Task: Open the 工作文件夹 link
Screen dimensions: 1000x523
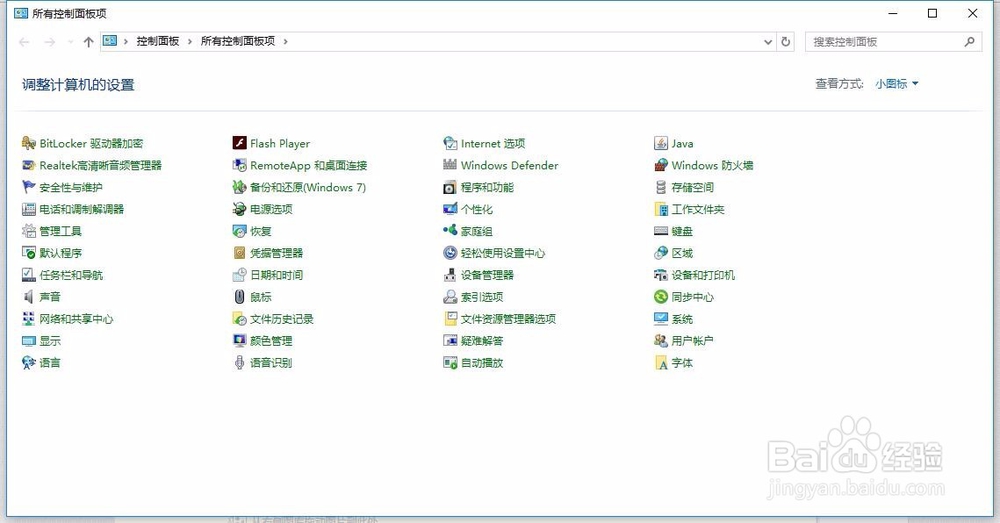Action: coord(698,209)
